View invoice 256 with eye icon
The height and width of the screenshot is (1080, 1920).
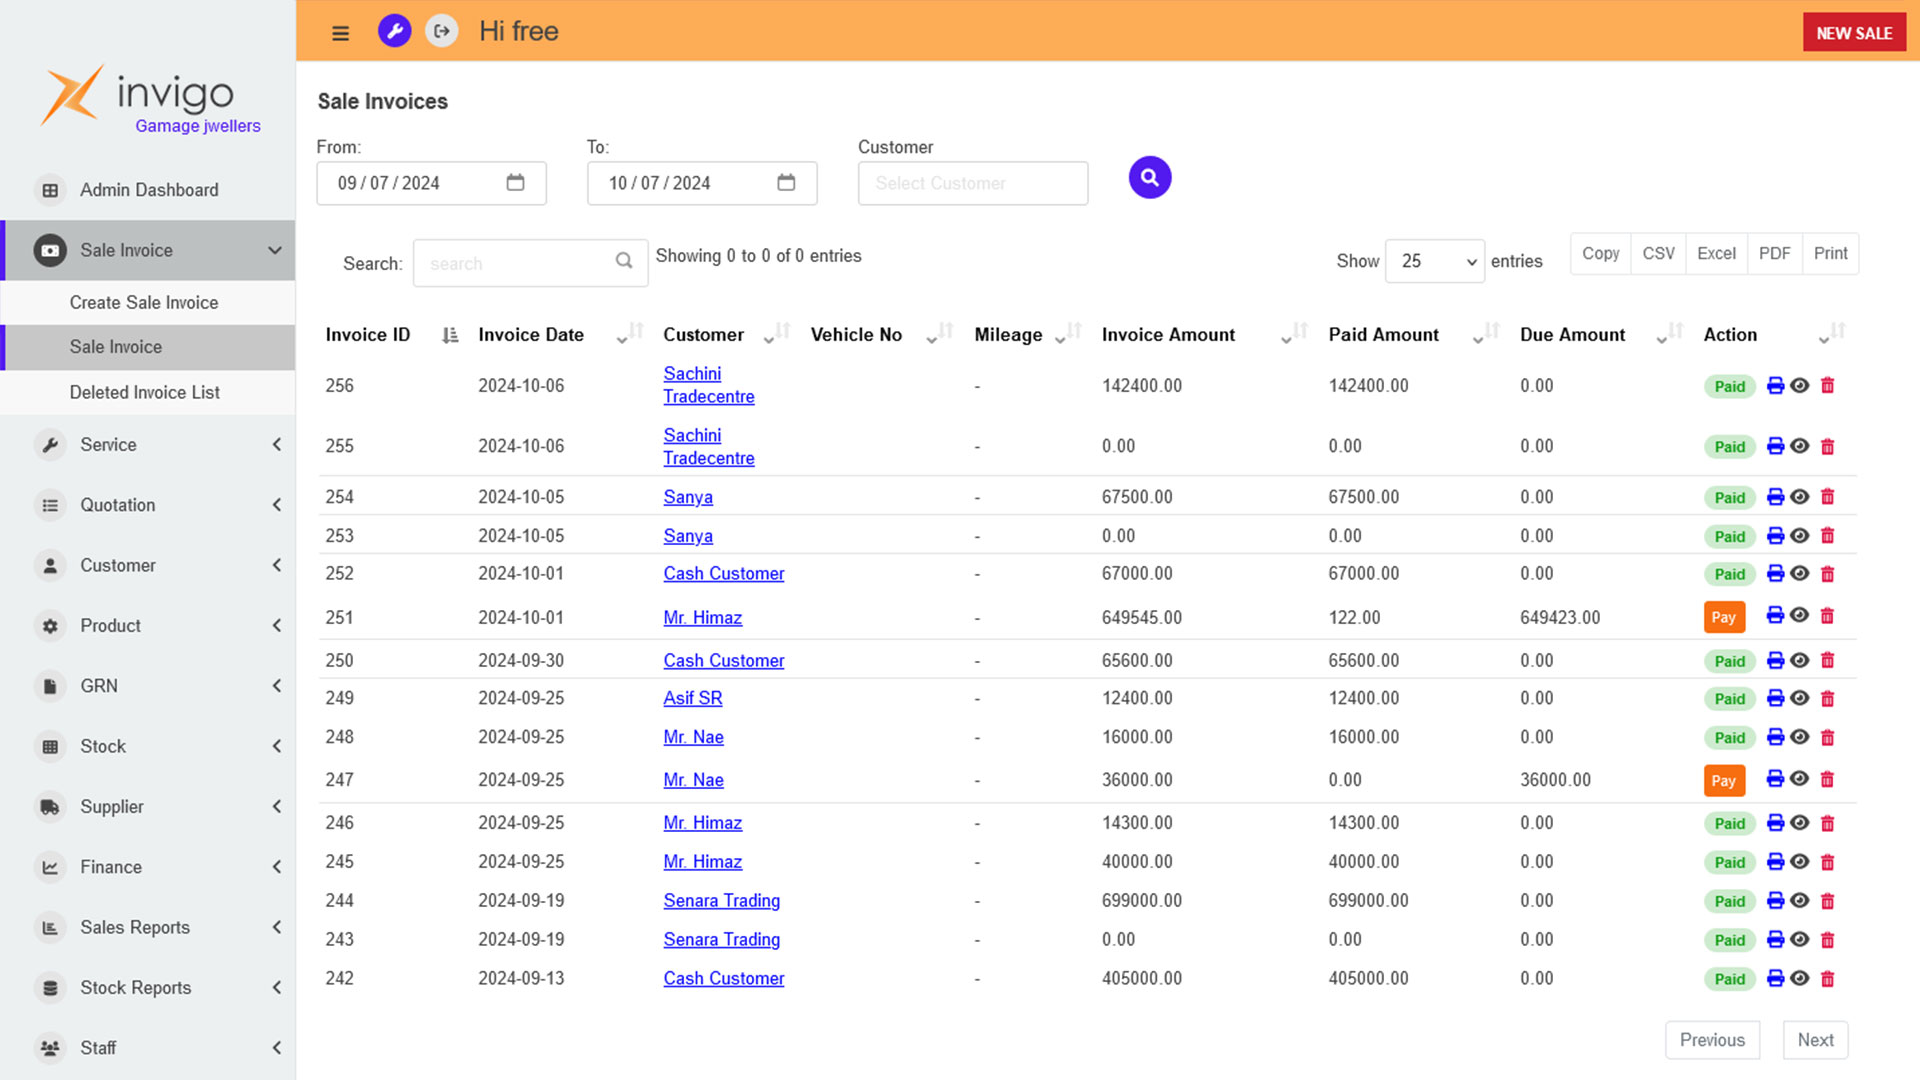pyautogui.click(x=1799, y=386)
